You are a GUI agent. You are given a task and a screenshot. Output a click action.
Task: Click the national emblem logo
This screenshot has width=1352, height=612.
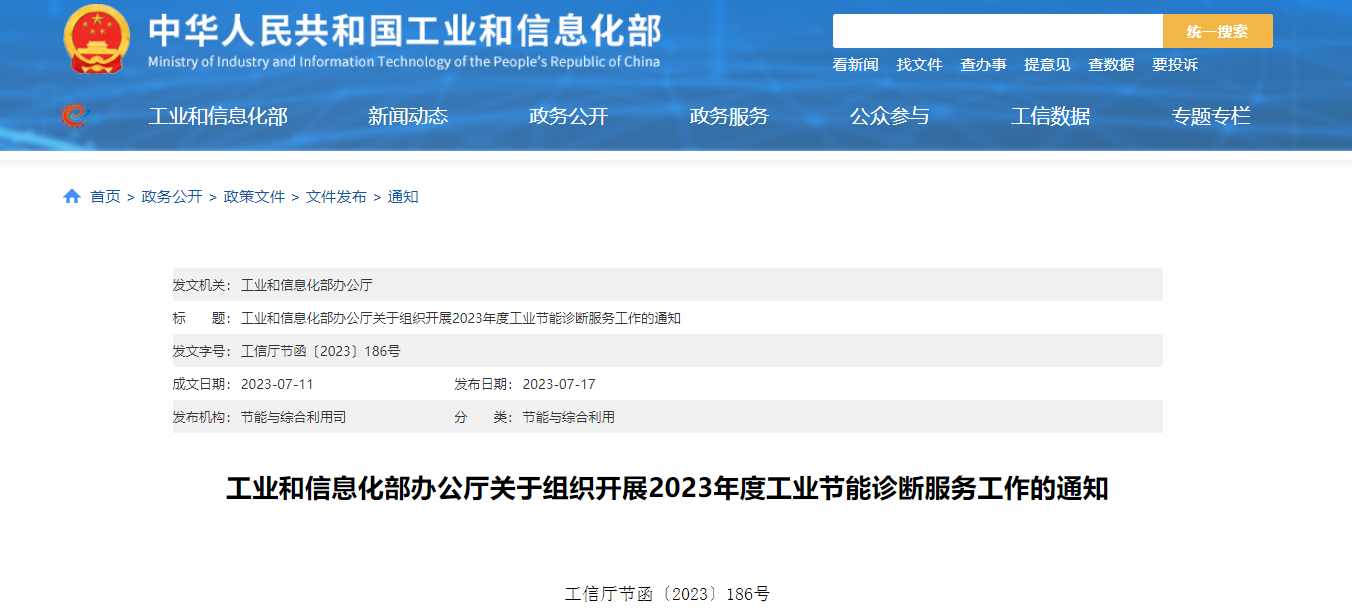pyautogui.click(x=97, y=39)
